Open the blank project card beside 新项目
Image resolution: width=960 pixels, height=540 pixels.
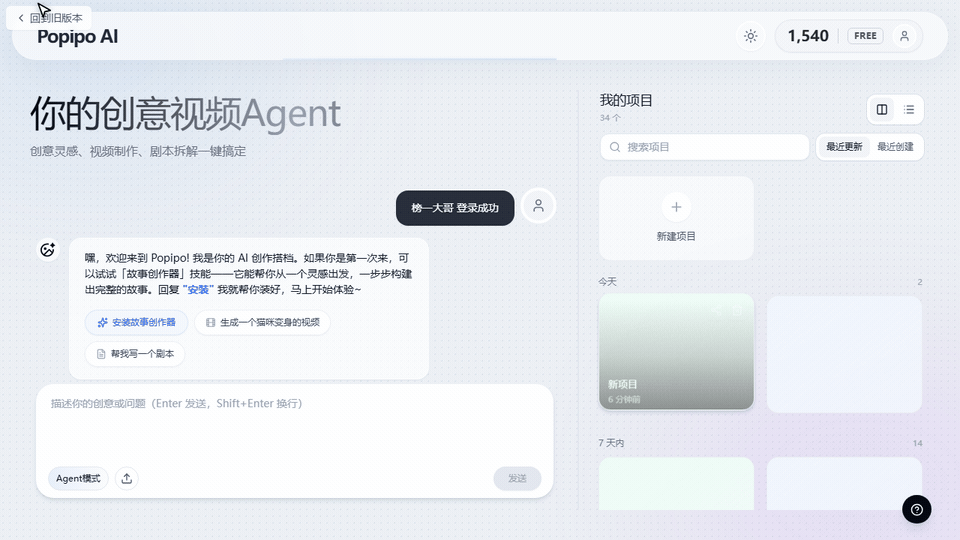[x=844, y=354]
